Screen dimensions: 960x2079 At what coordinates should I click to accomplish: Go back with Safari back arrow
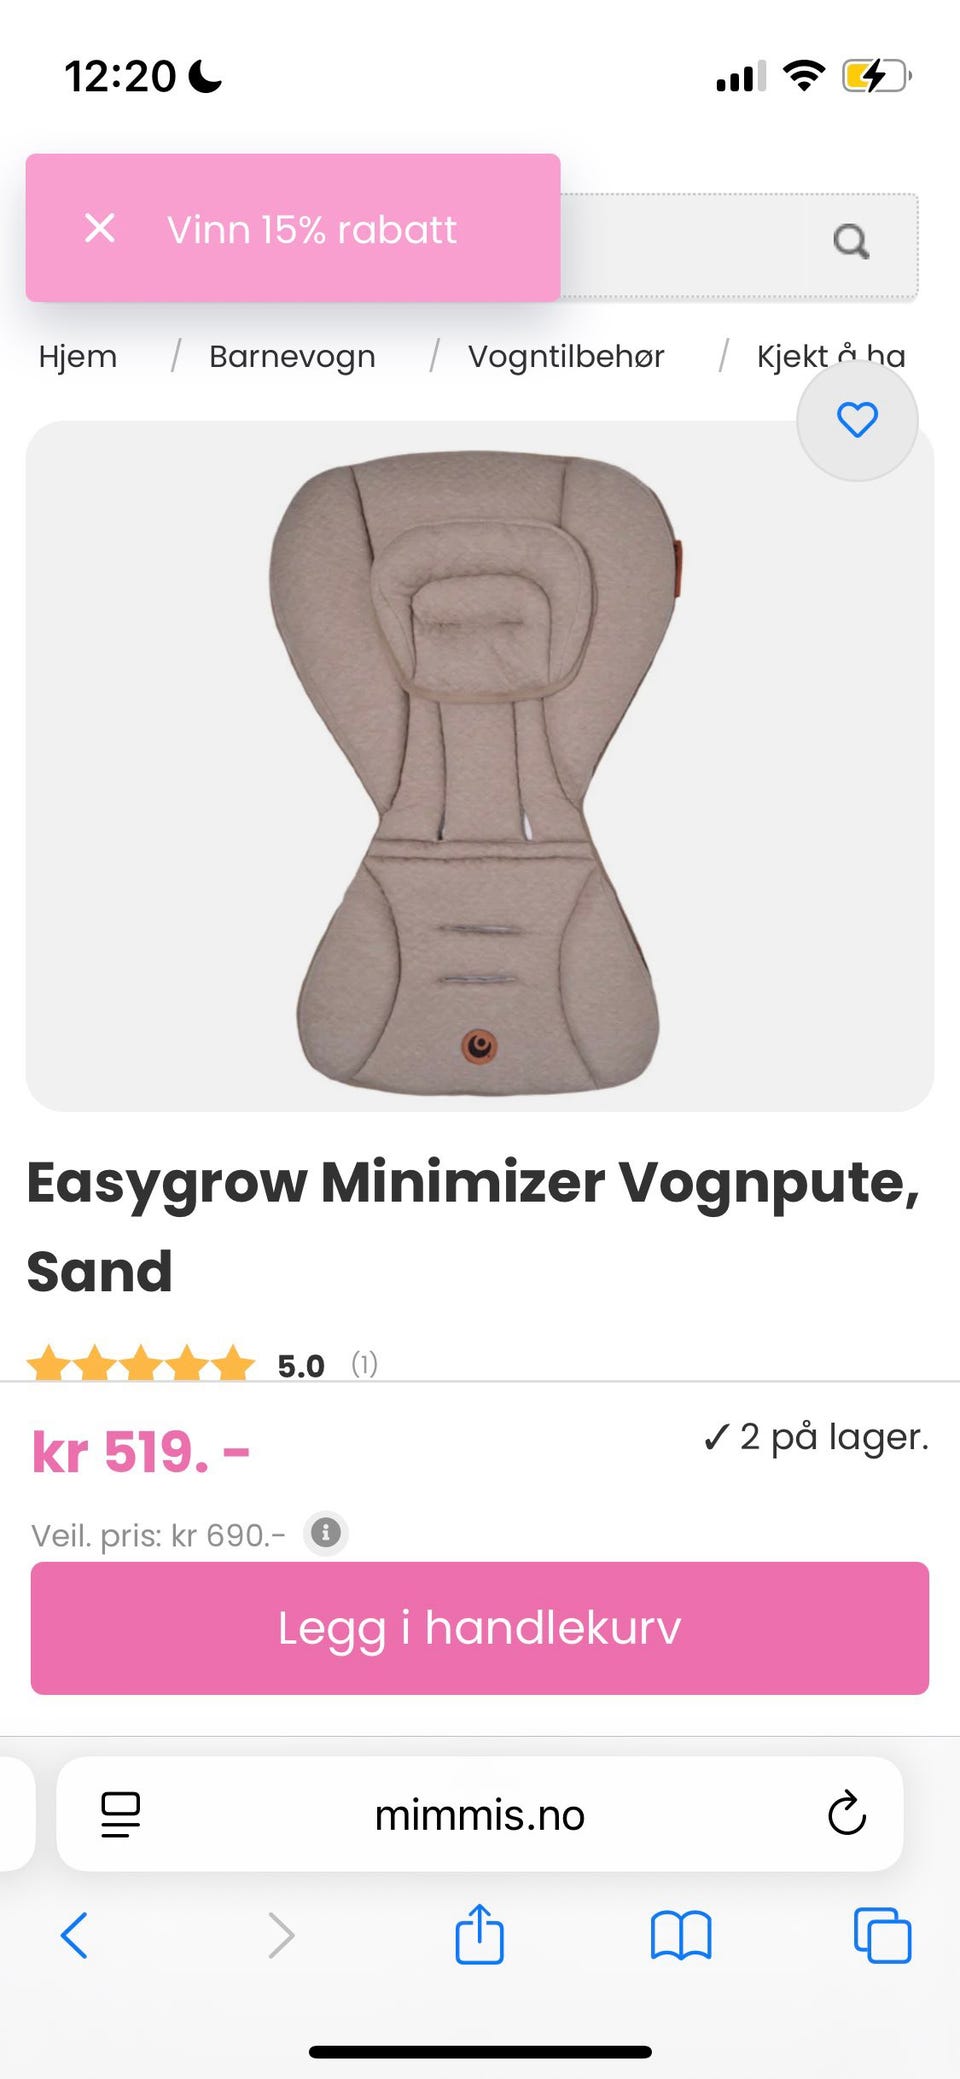tap(75, 1935)
